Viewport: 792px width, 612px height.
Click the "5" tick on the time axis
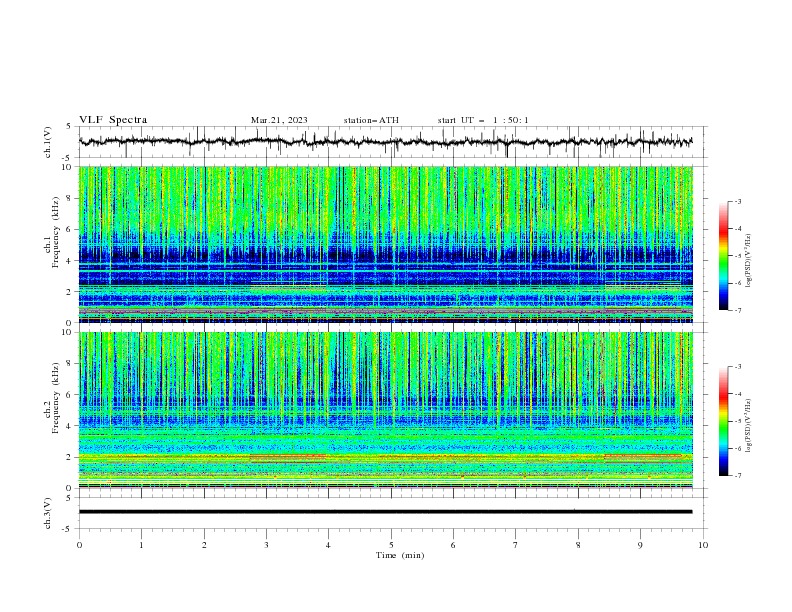[x=391, y=545]
